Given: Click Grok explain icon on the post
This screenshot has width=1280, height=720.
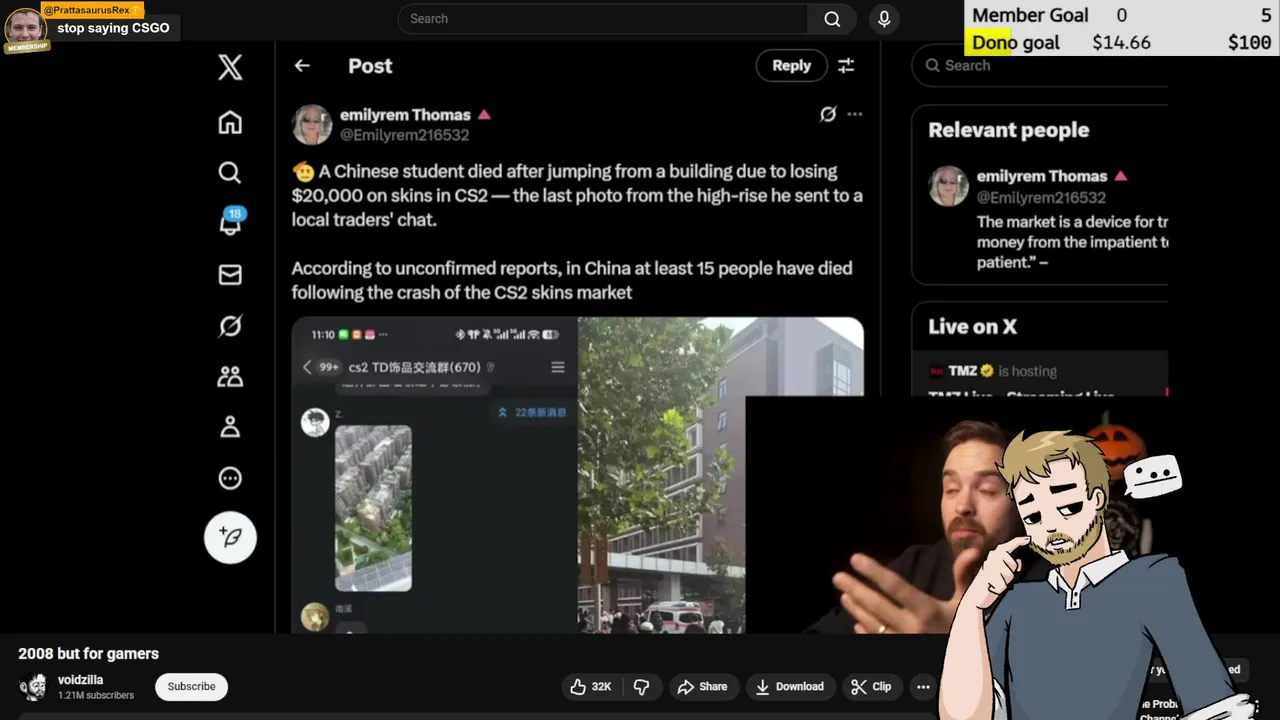Looking at the screenshot, I should [x=827, y=114].
